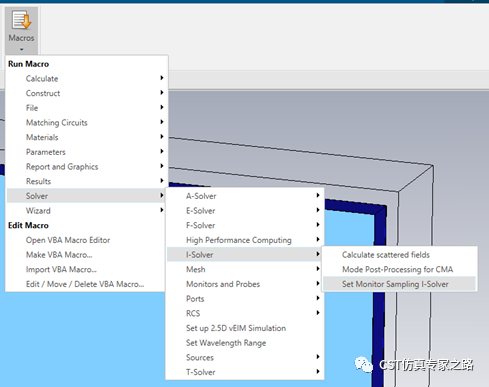Image resolution: width=489 pixels, height=387 pixels.
Task: Click the Macros ribbon icon
Action: tap(21, 20)
